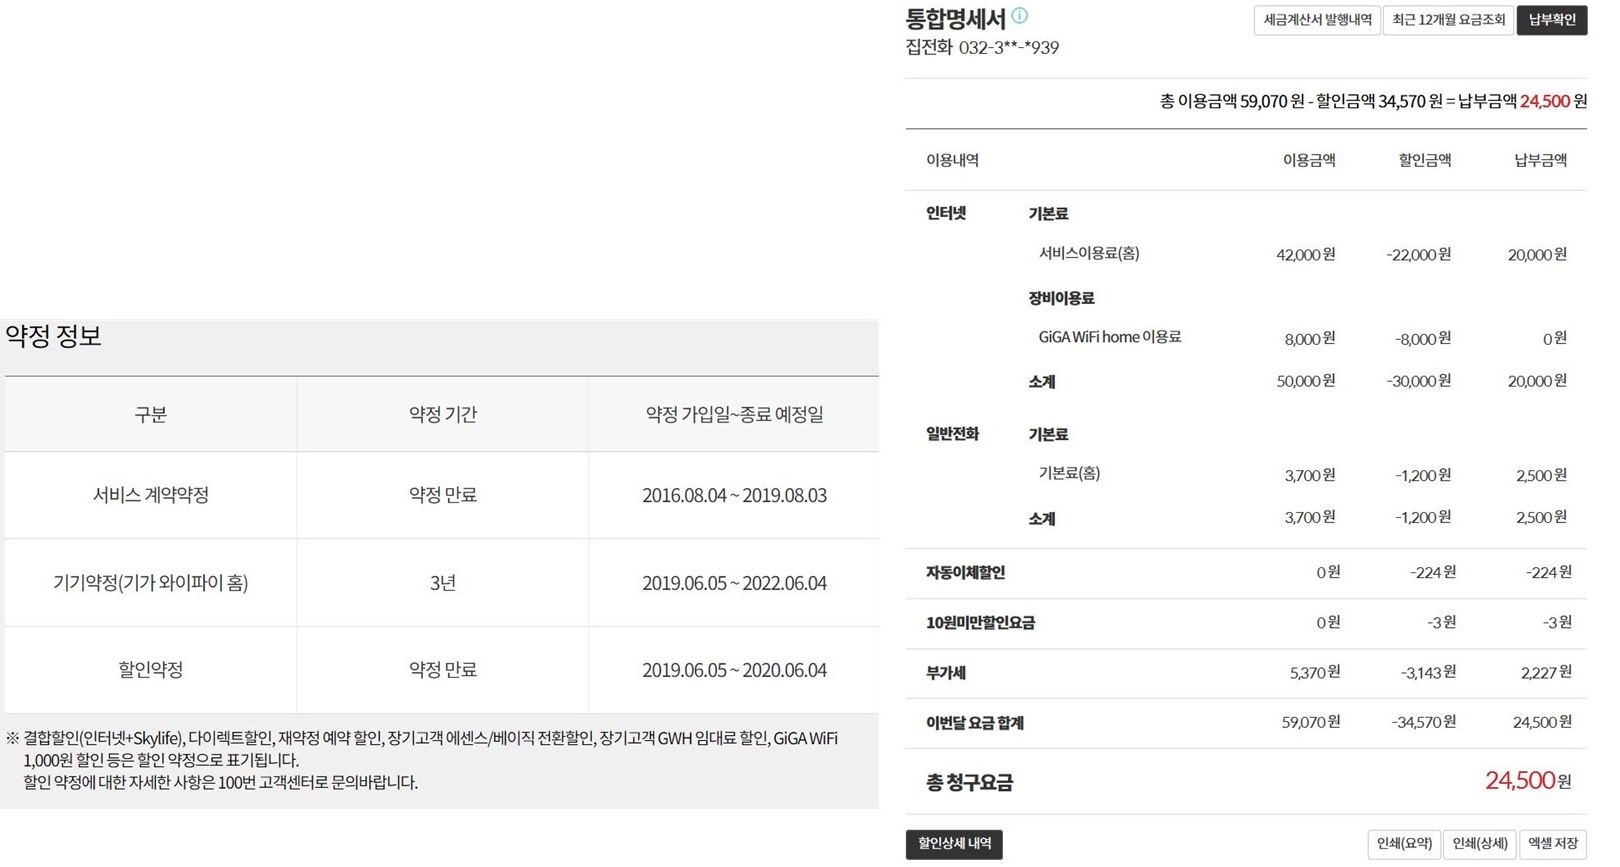Open 세금계산서 발행내역

tap(1317, 20)
